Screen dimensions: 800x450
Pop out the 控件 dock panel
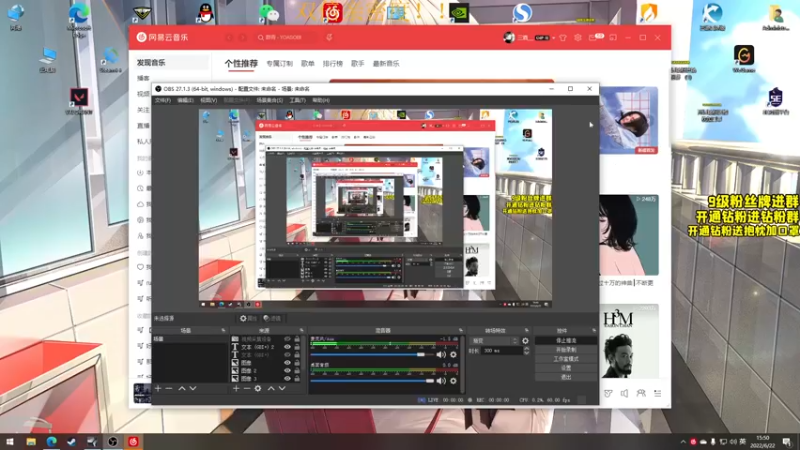click(594, 331)
